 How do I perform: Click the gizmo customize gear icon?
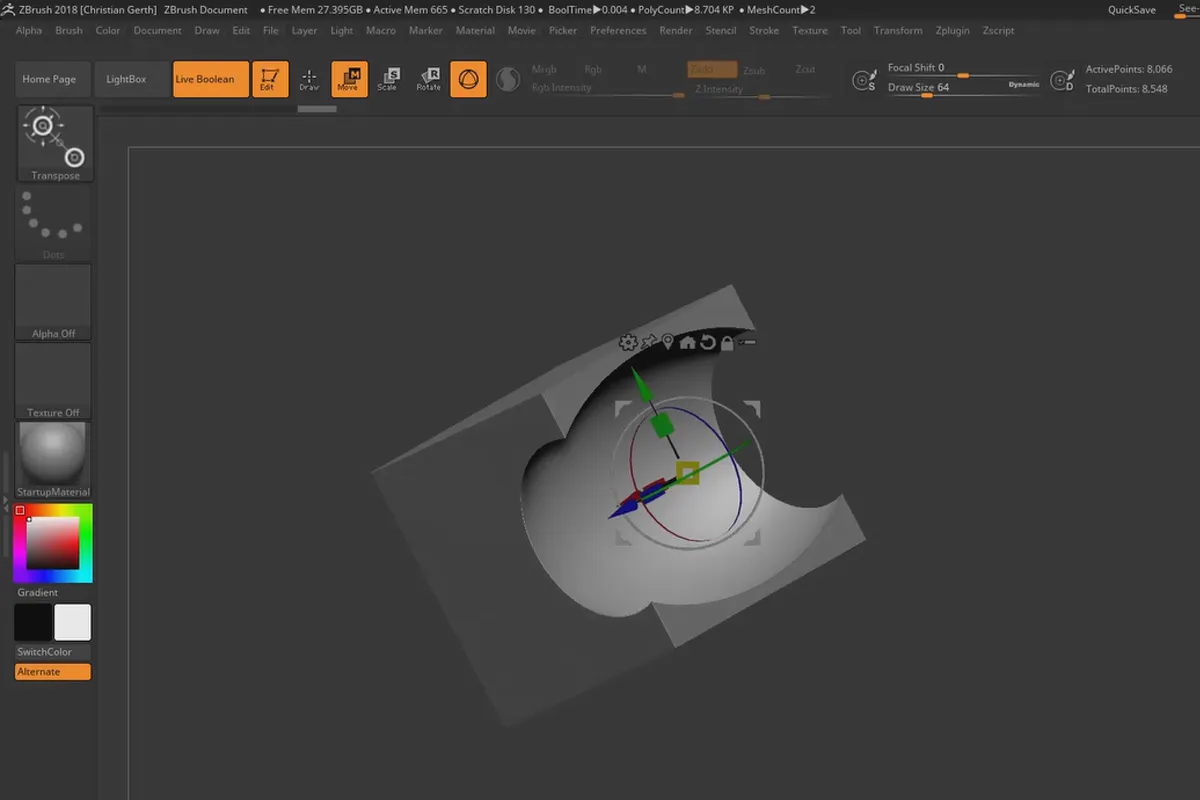coord(628,343)
